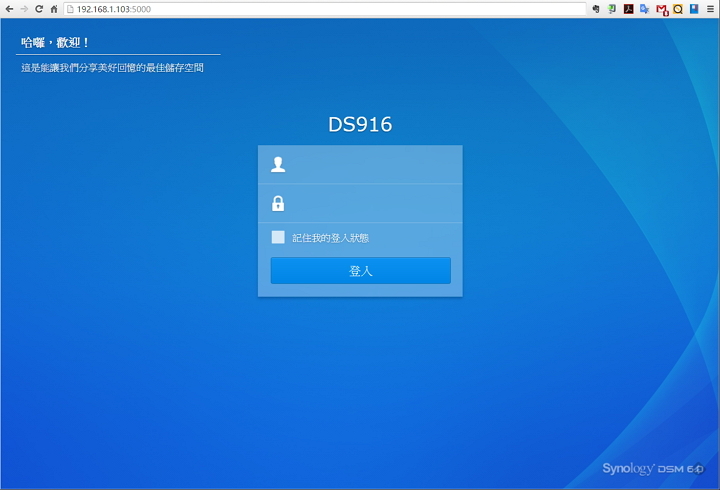Open the Chrome hamburger menu
Screen dimensions: 720x490
tap(710, 8)
